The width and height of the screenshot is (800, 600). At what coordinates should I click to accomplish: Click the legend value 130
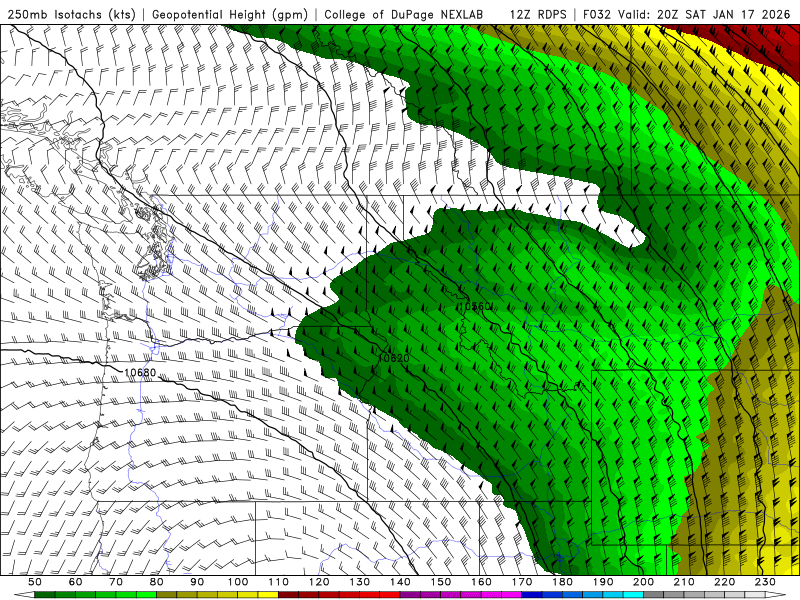coord(360,582)
